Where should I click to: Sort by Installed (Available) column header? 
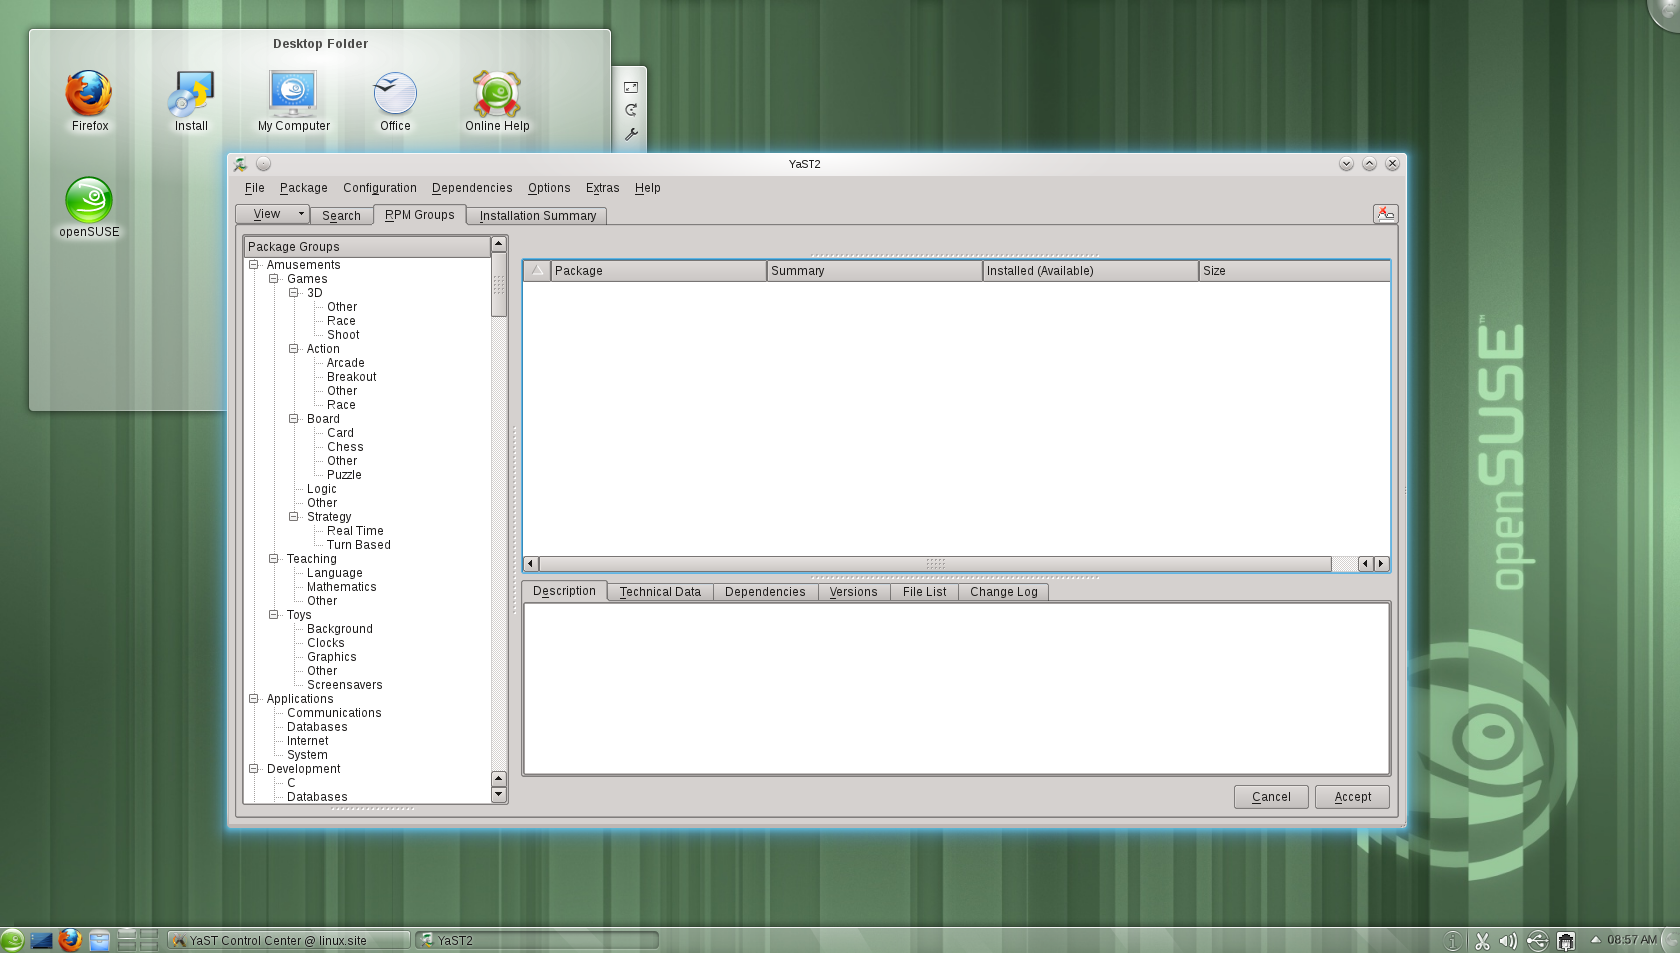[x=1090, y=271]
